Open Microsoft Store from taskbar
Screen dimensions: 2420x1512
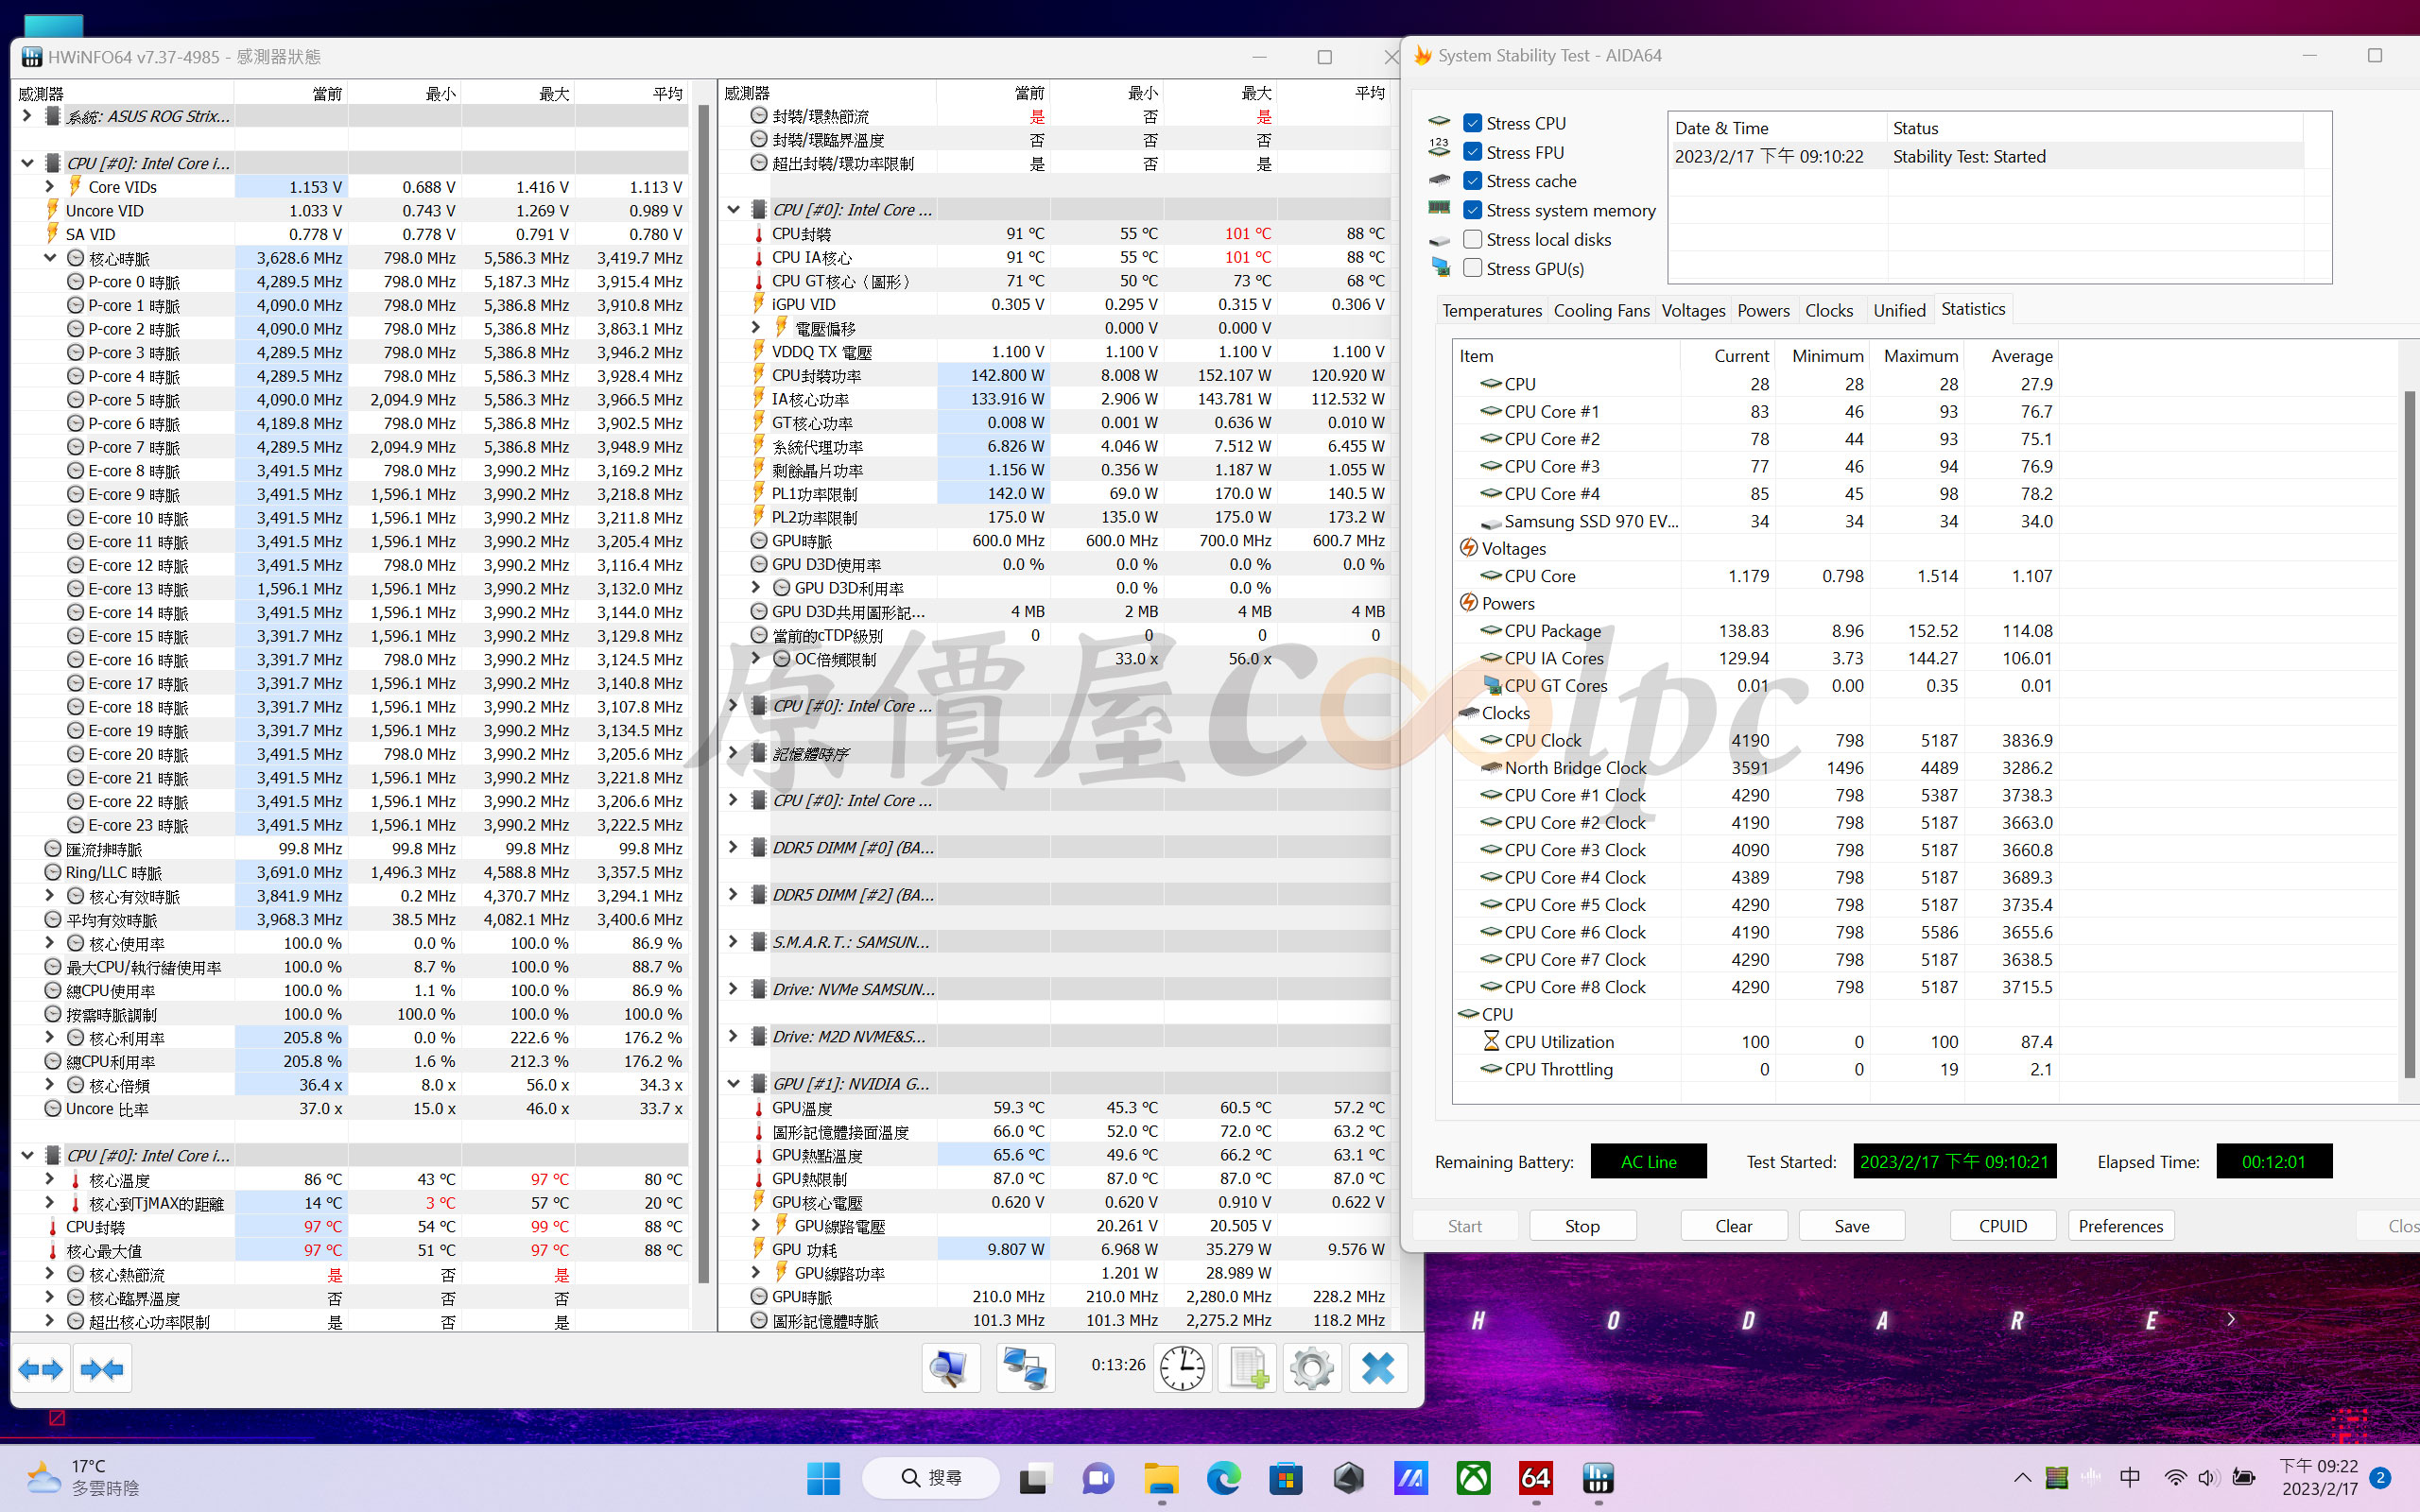pos(1286,1477)
